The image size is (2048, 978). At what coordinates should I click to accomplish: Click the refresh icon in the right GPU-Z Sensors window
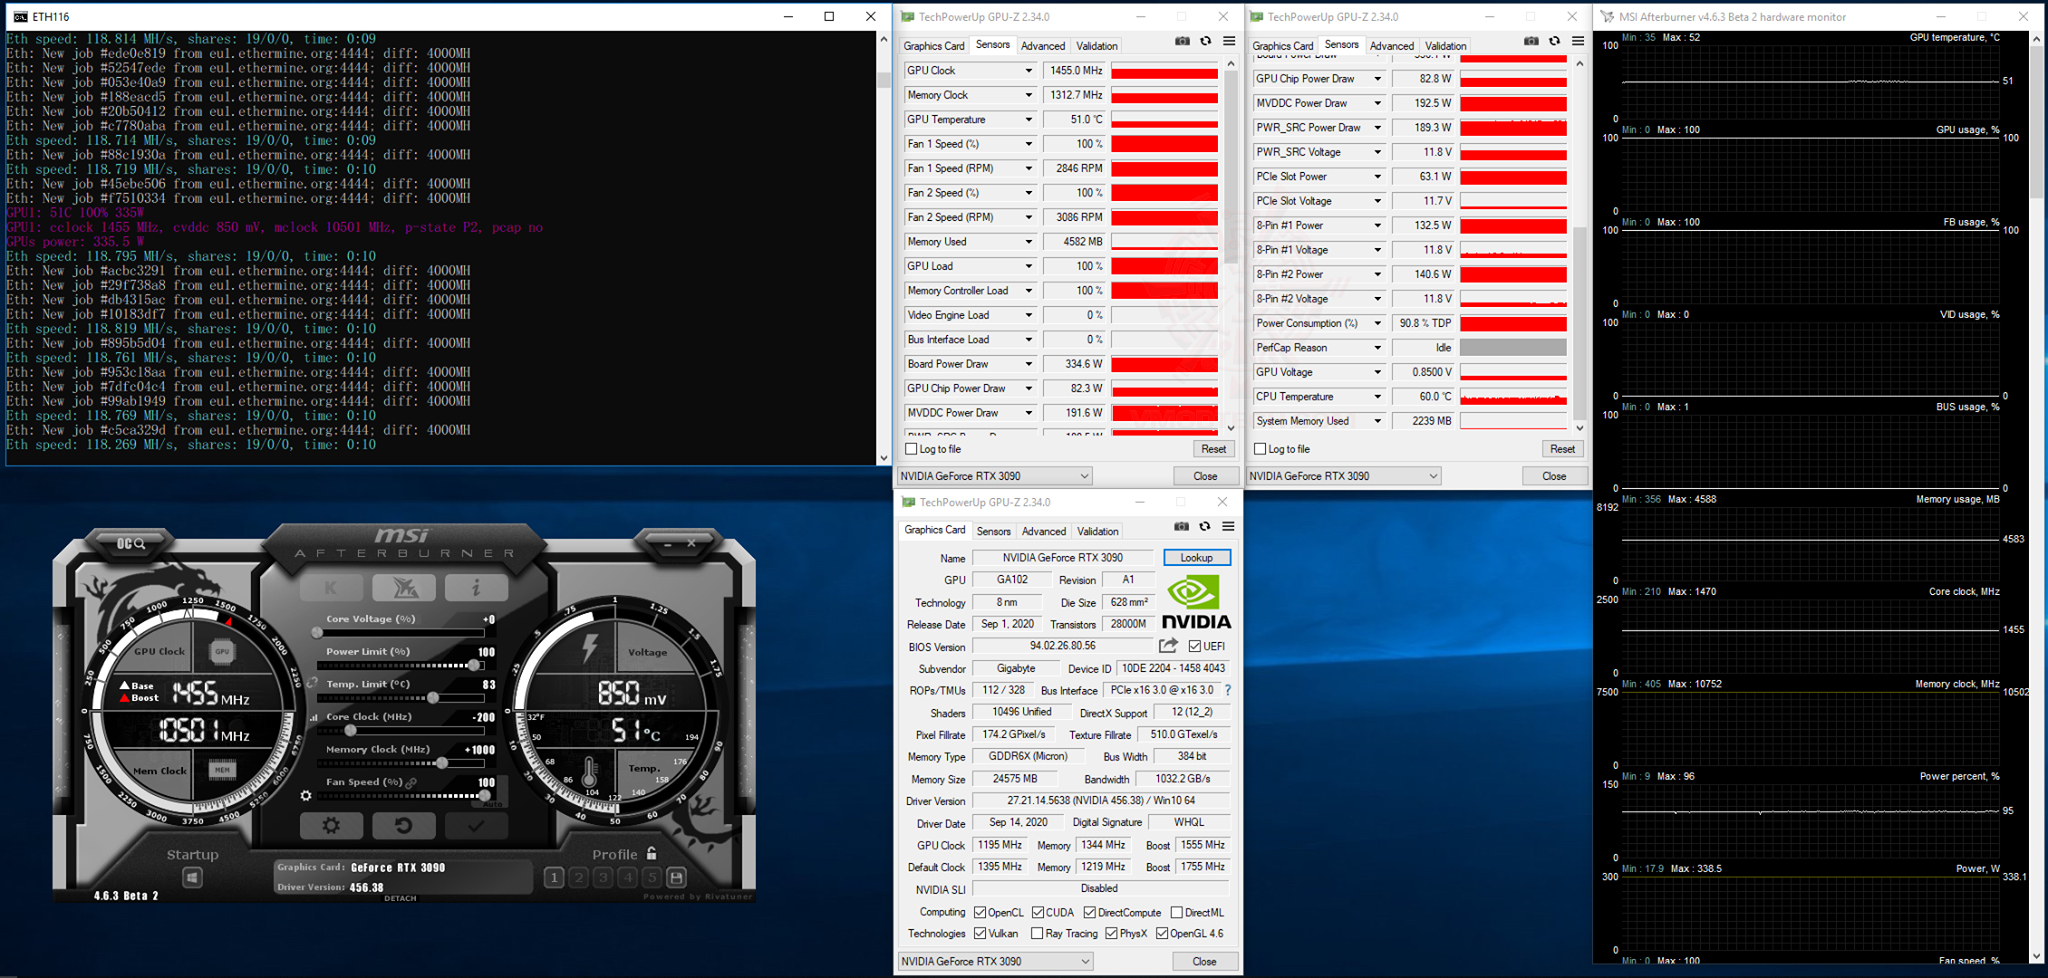[1554, 42]
